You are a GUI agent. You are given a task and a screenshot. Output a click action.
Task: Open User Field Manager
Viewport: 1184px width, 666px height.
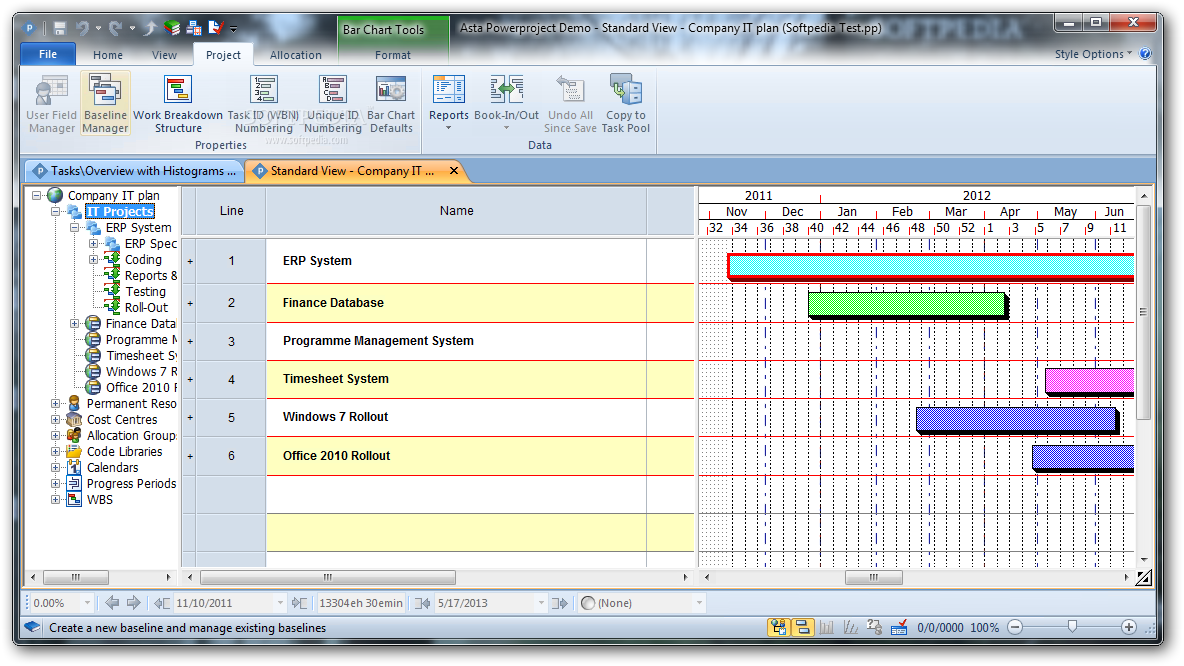tap(51, 103)
